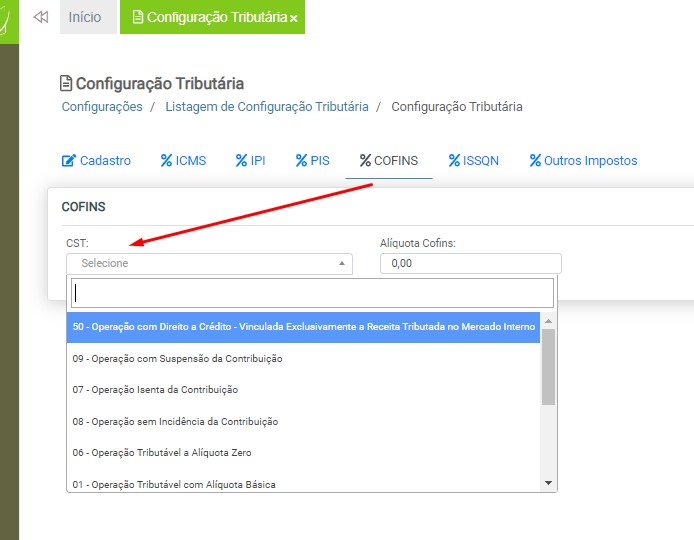The image size is (694, 540).
Task: Click the green logo icon in sidebar
Action: (9, 20)
